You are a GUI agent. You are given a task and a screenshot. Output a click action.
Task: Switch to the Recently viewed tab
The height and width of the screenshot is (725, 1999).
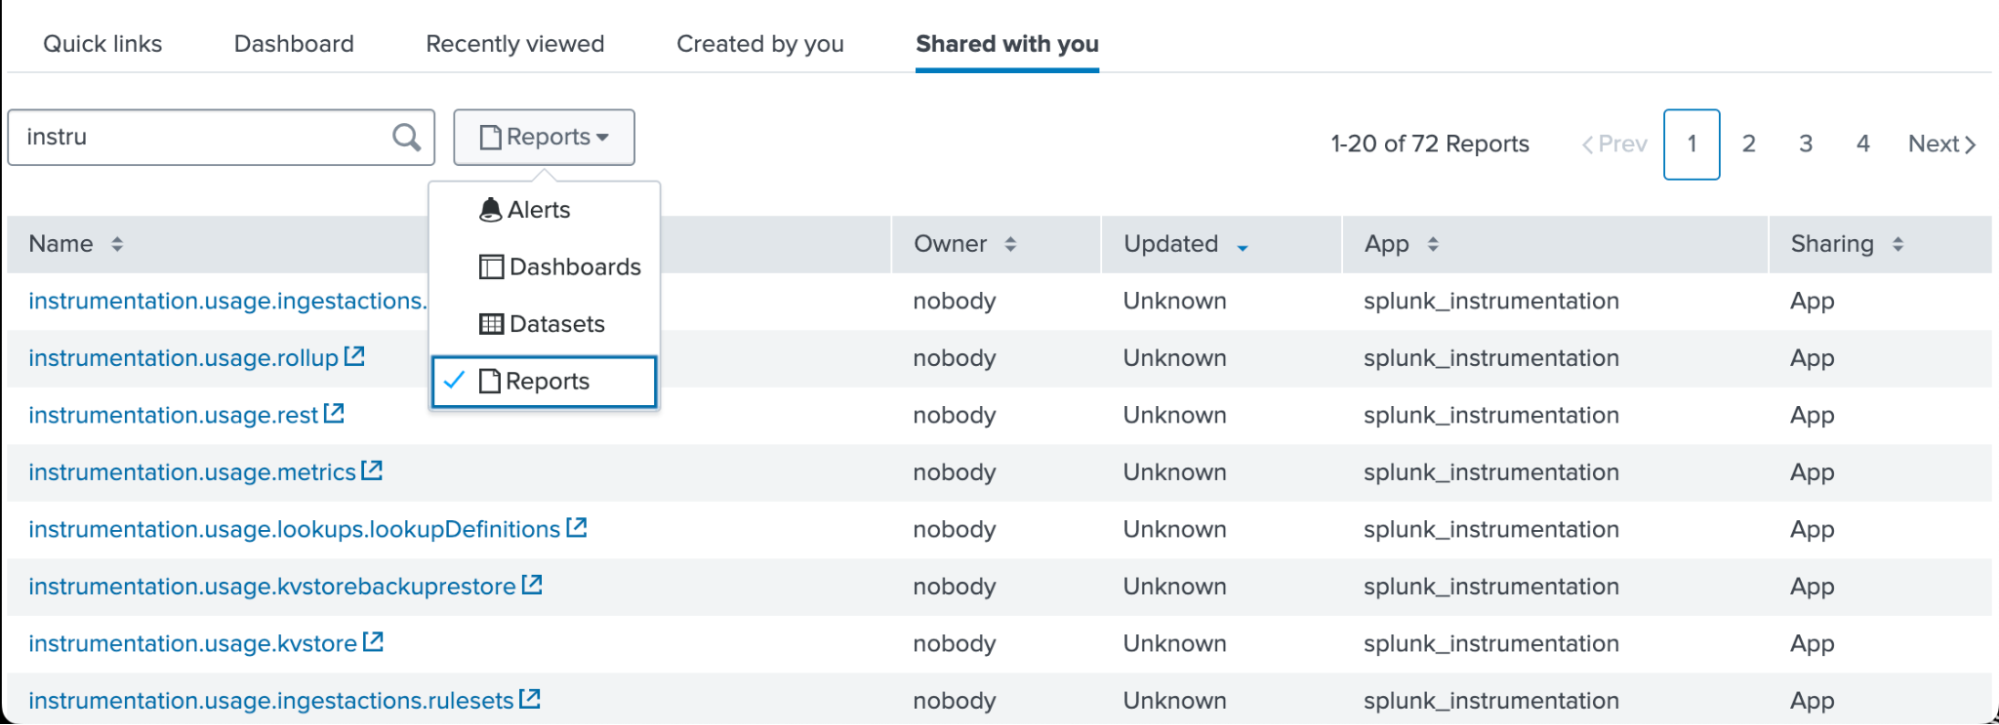(515, 44)
